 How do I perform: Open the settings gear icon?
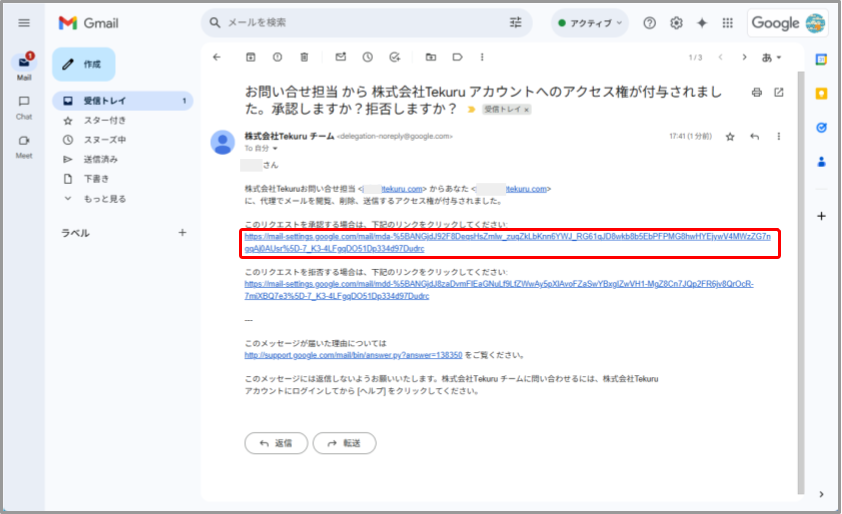pyautogui.click(x=676, y=23)
